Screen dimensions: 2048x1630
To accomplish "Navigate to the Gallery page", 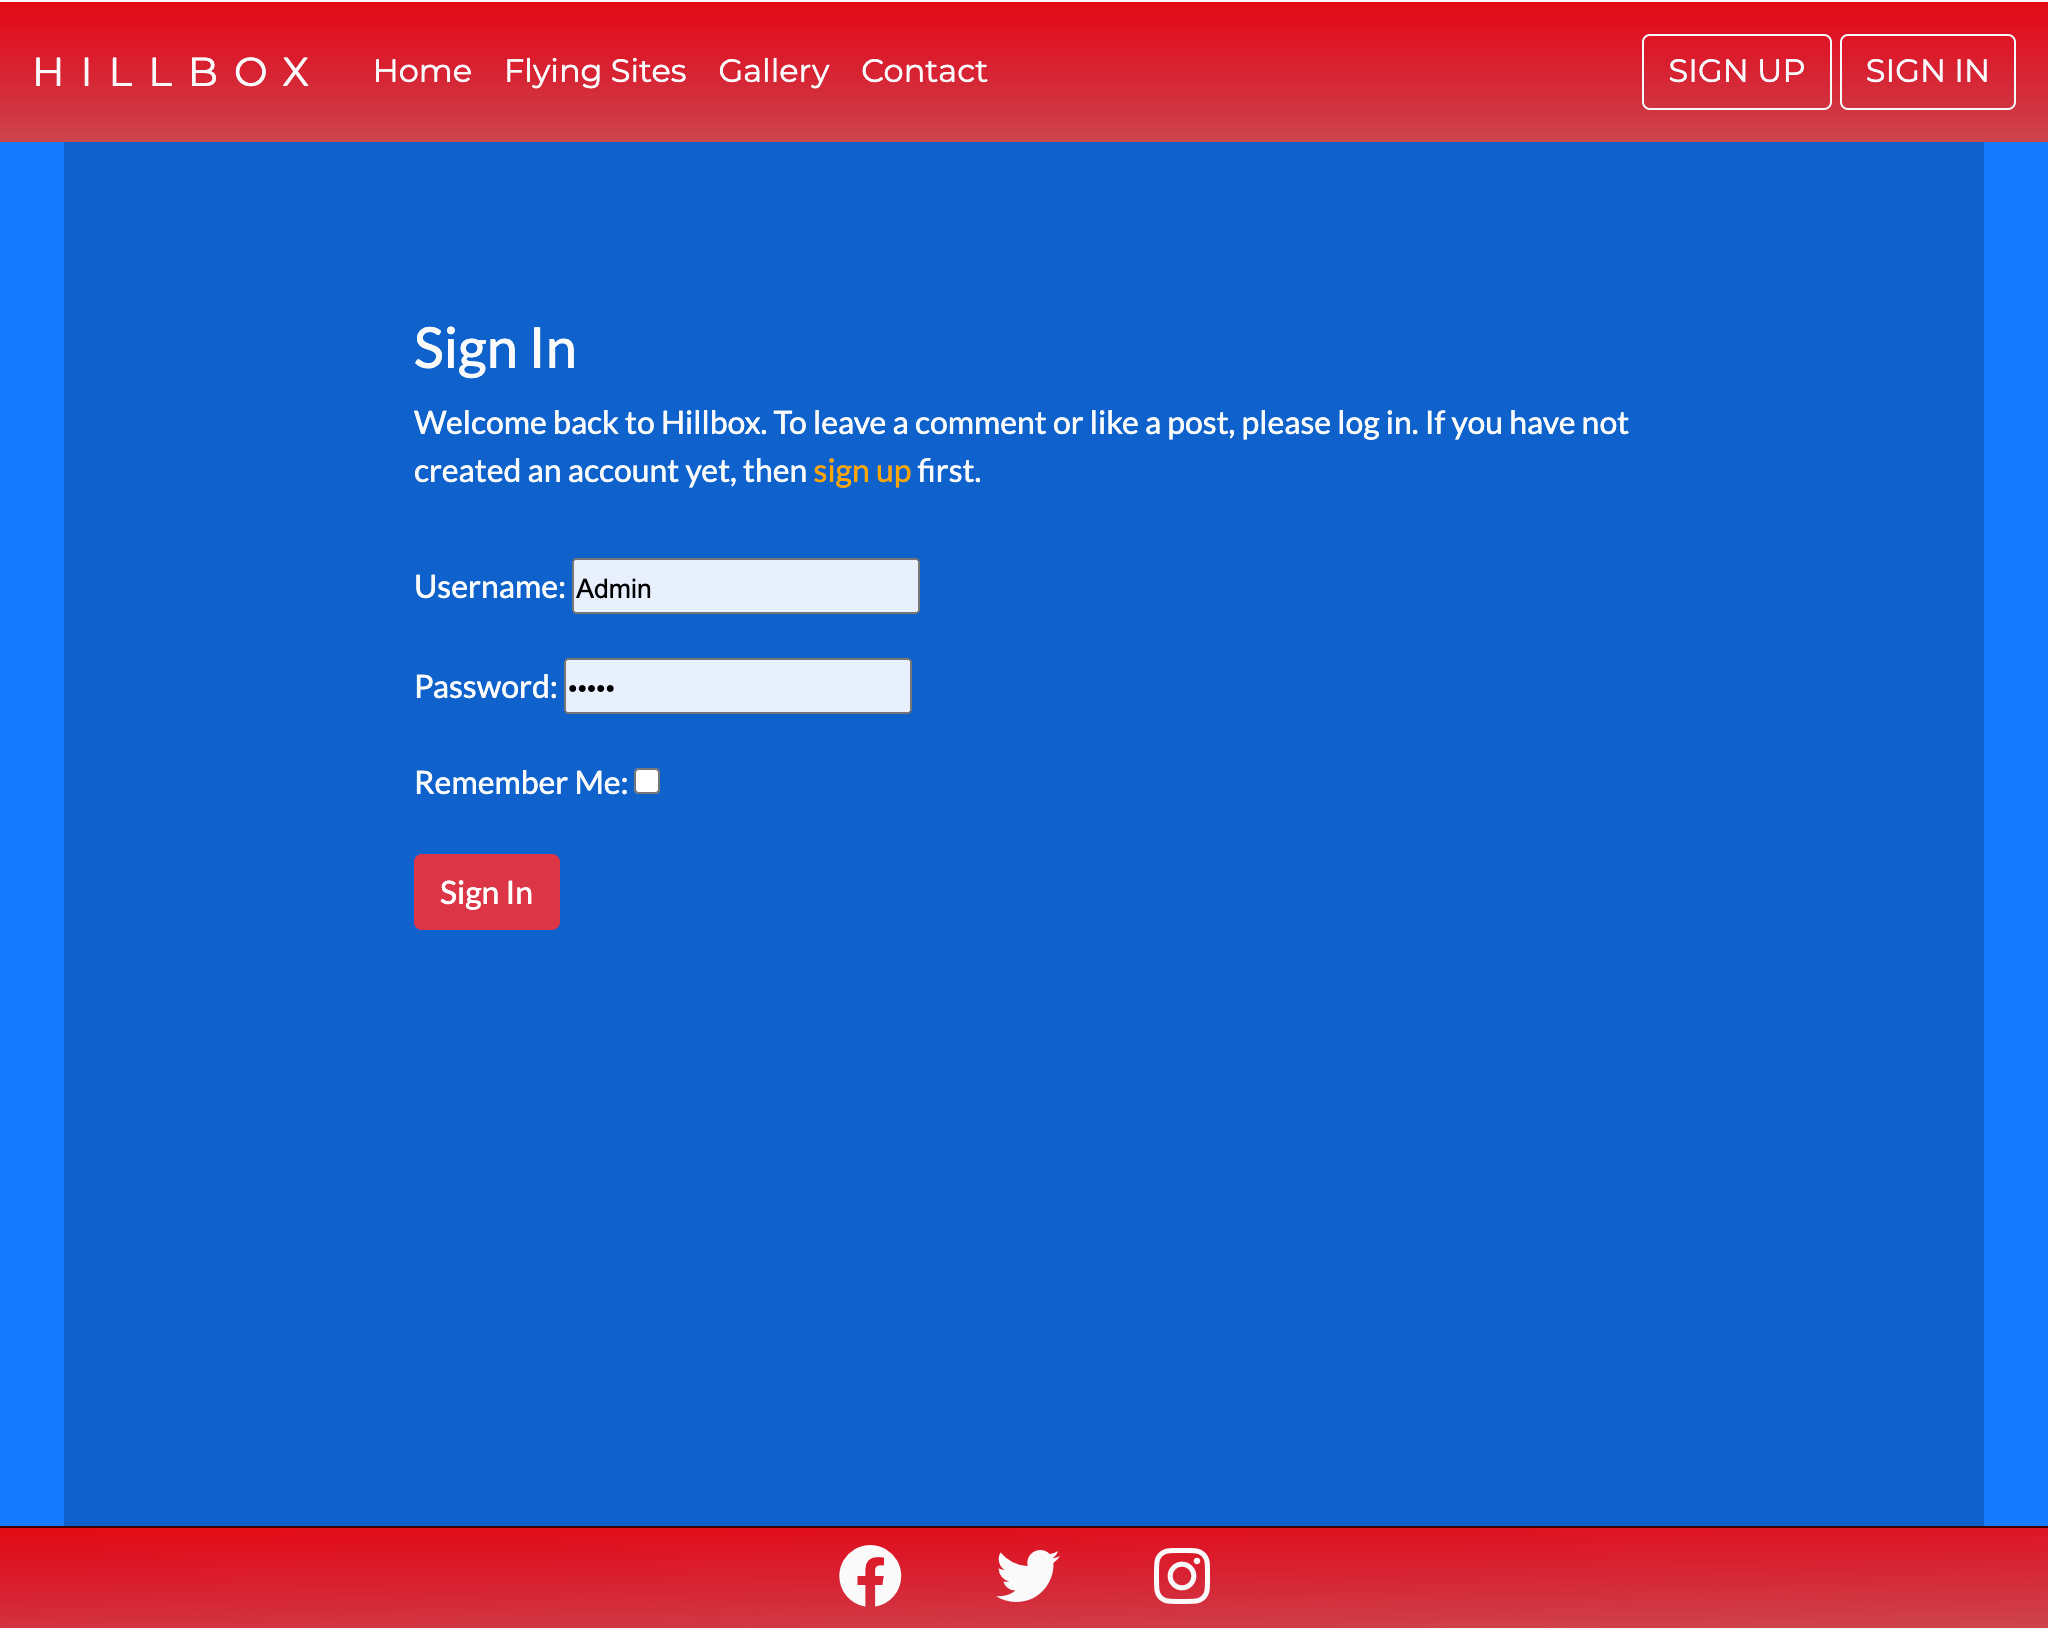I will click(x=773, y=72).
